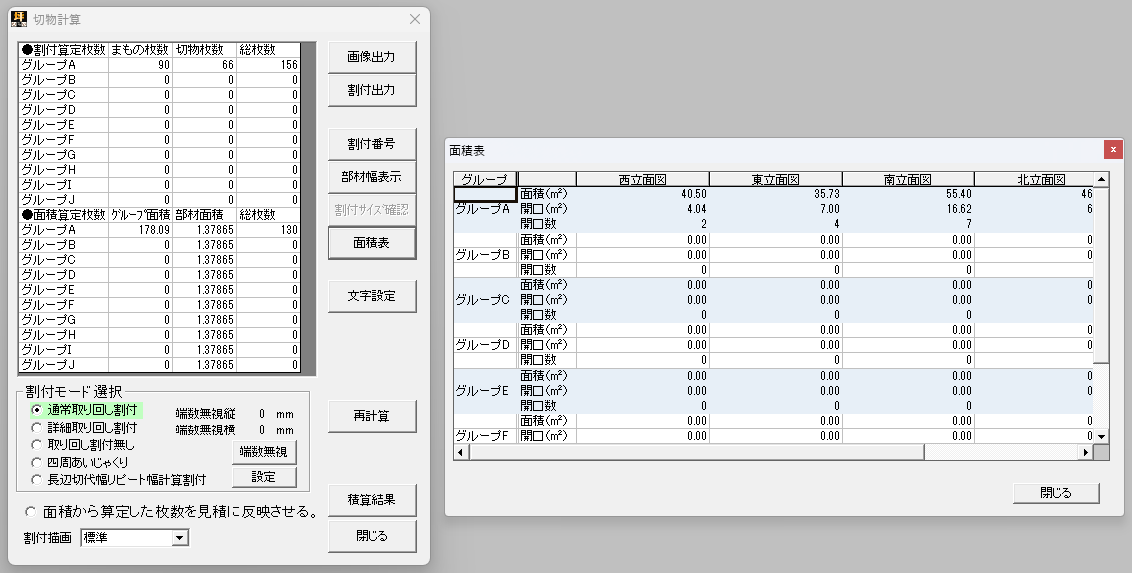Select 四周あいじゃくり radio button
Image resolution: width=1132 pixels, height=573 pixels.
[x=37, y=461]
